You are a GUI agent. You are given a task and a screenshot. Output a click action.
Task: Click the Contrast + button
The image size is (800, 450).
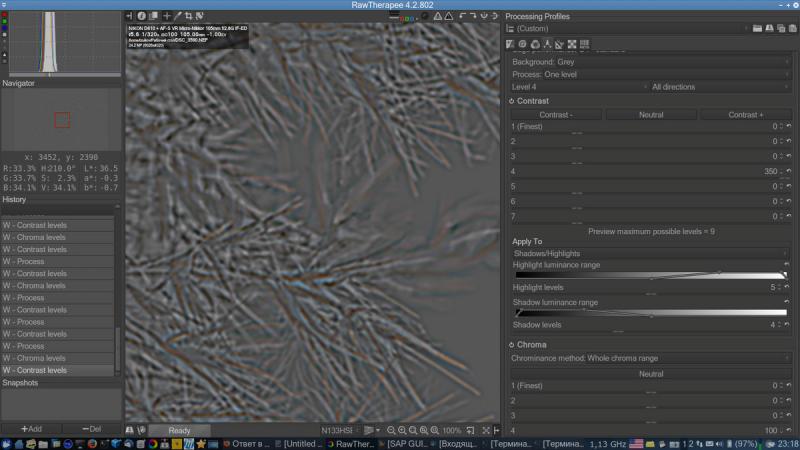(x=745, y=115)
